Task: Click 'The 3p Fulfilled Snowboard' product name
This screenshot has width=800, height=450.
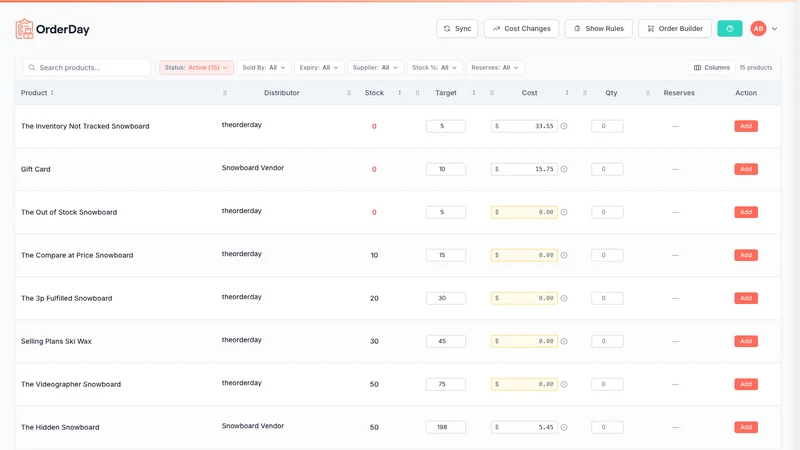Action: coord(66,298)
